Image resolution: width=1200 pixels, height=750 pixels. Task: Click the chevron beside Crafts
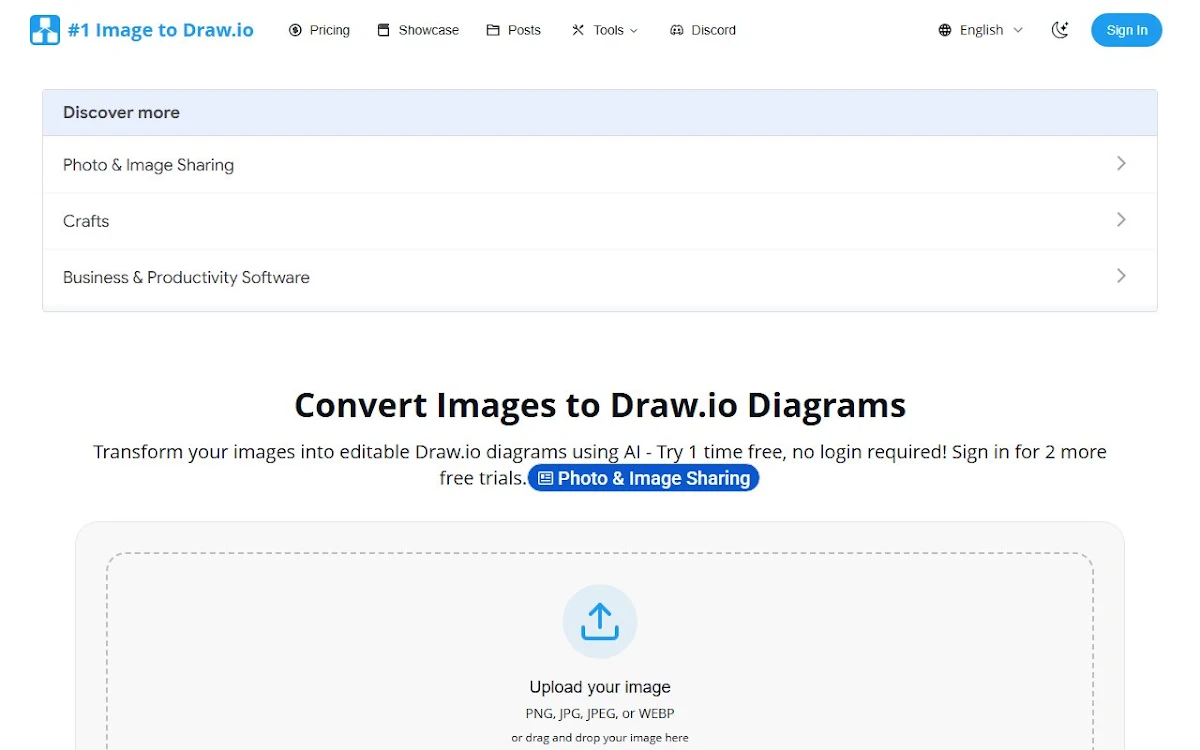[x=1121, y=219]
